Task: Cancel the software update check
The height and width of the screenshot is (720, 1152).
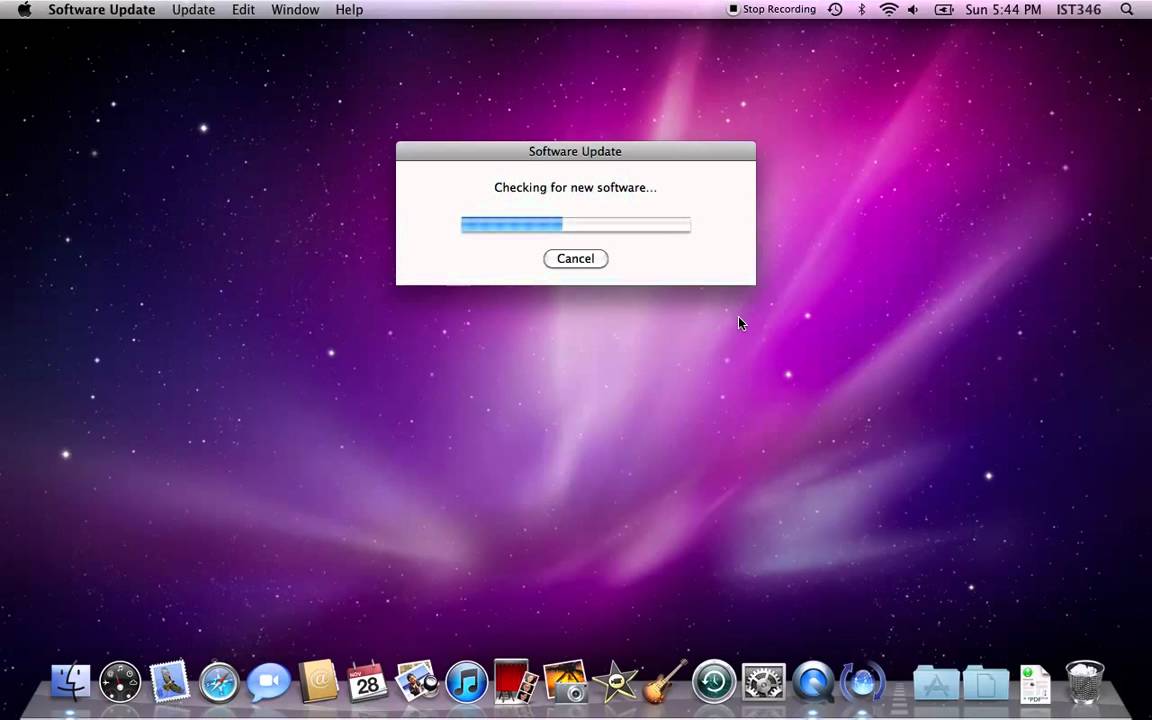Action: [x=575, y=259]
